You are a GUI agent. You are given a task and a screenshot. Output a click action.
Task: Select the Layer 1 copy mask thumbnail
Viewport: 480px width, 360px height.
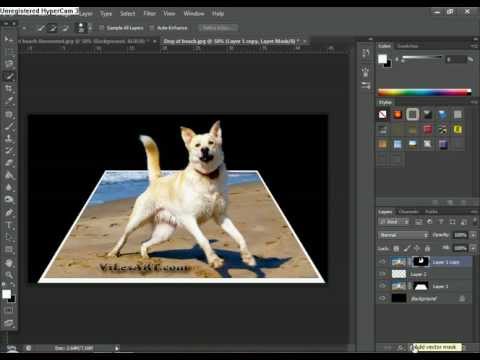421,262
